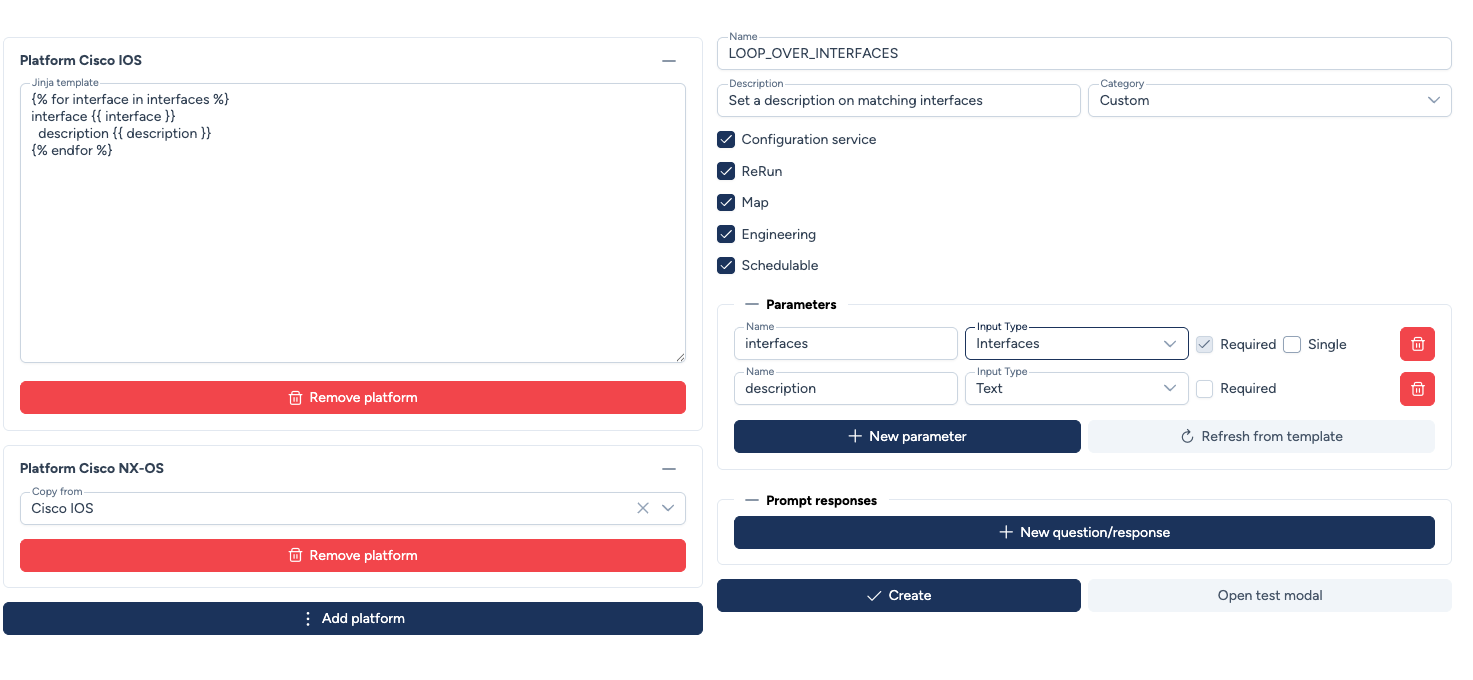Open the Category dropdown
Screen dimensions: 1473x680
click(x=1269, y=100)
